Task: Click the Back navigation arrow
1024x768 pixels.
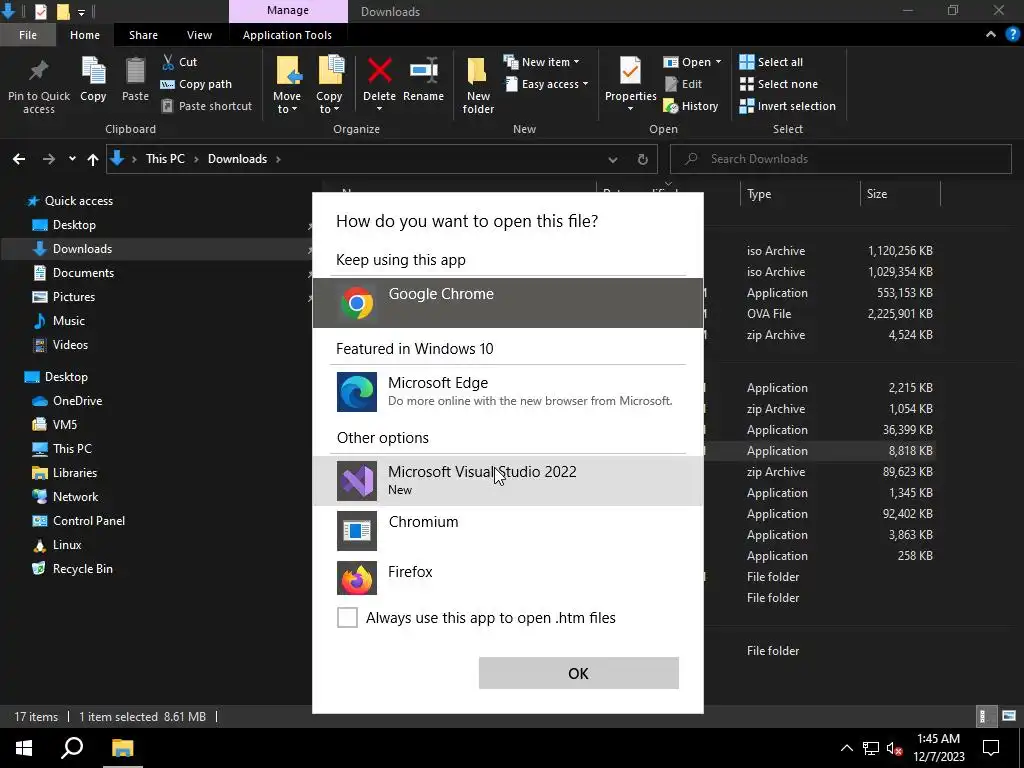Action: click(19, 159)
